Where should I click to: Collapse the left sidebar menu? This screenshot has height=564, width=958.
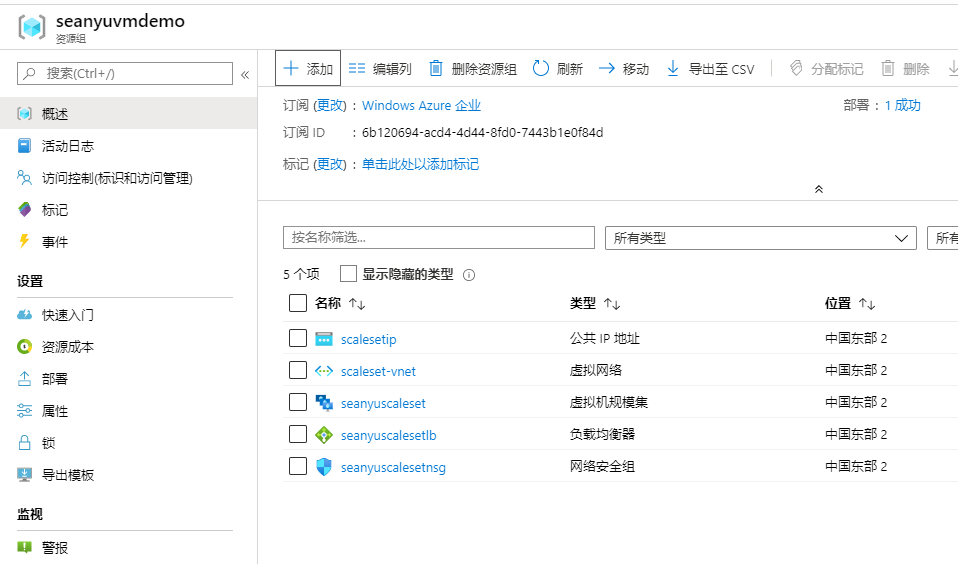pyautogui.click(x=245, y=74)
